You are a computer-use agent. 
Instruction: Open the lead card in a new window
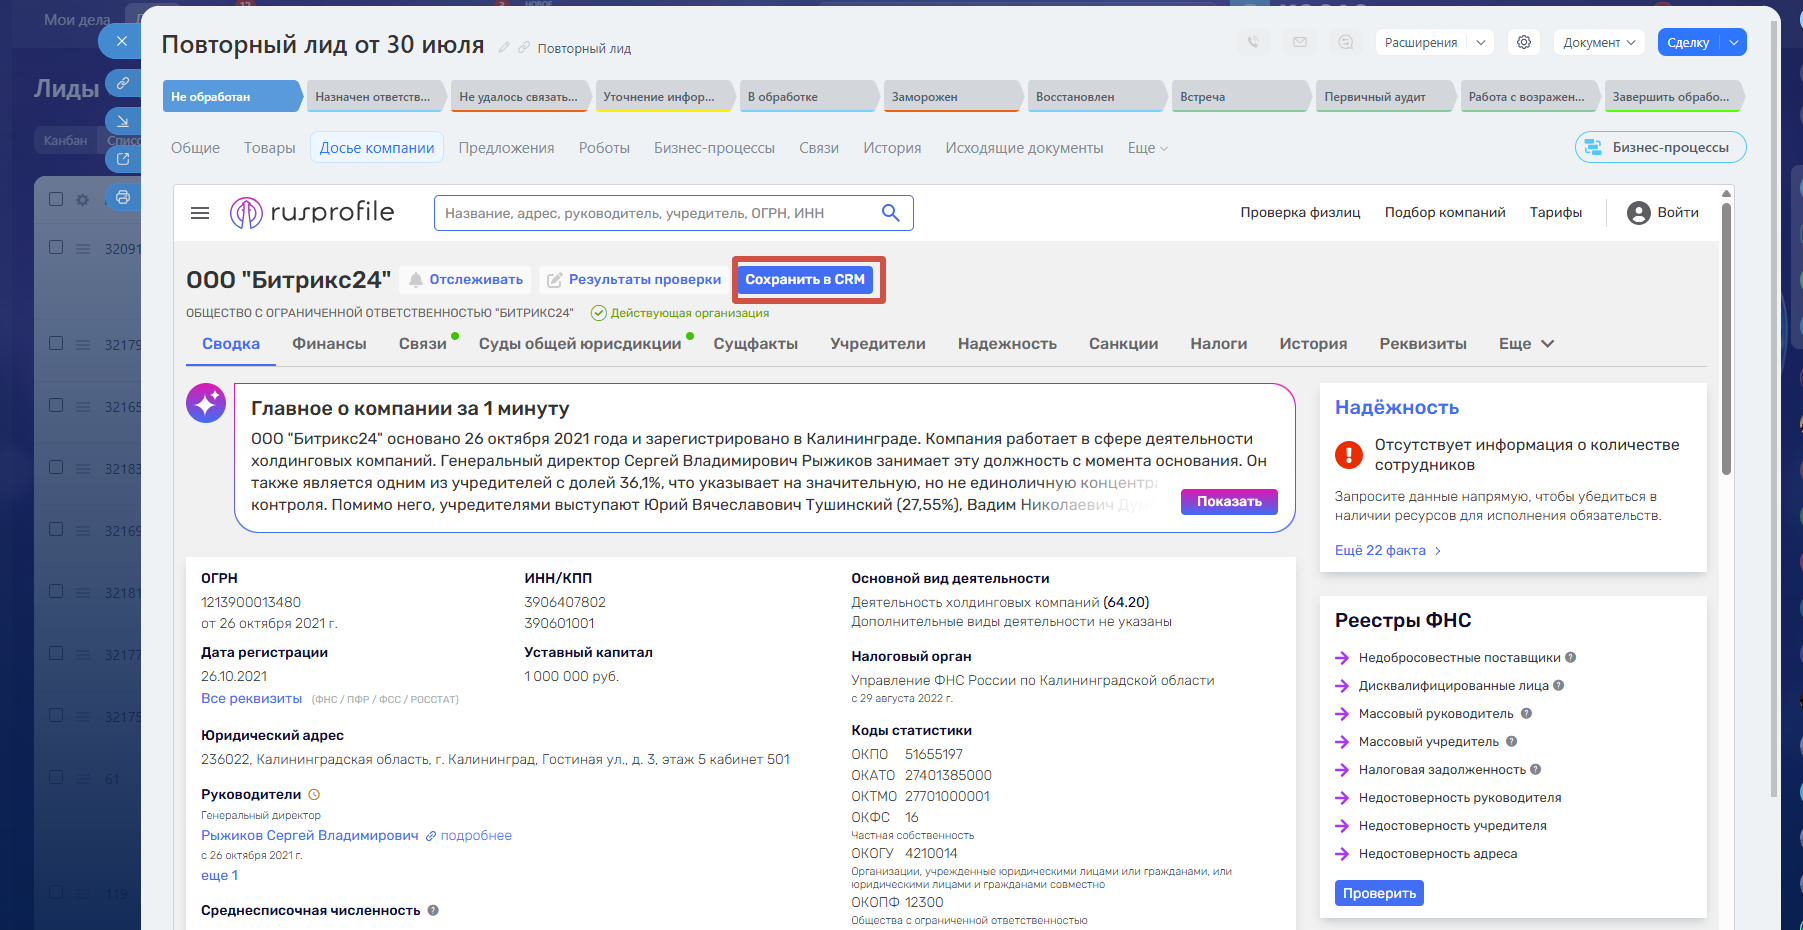[122, 159]
